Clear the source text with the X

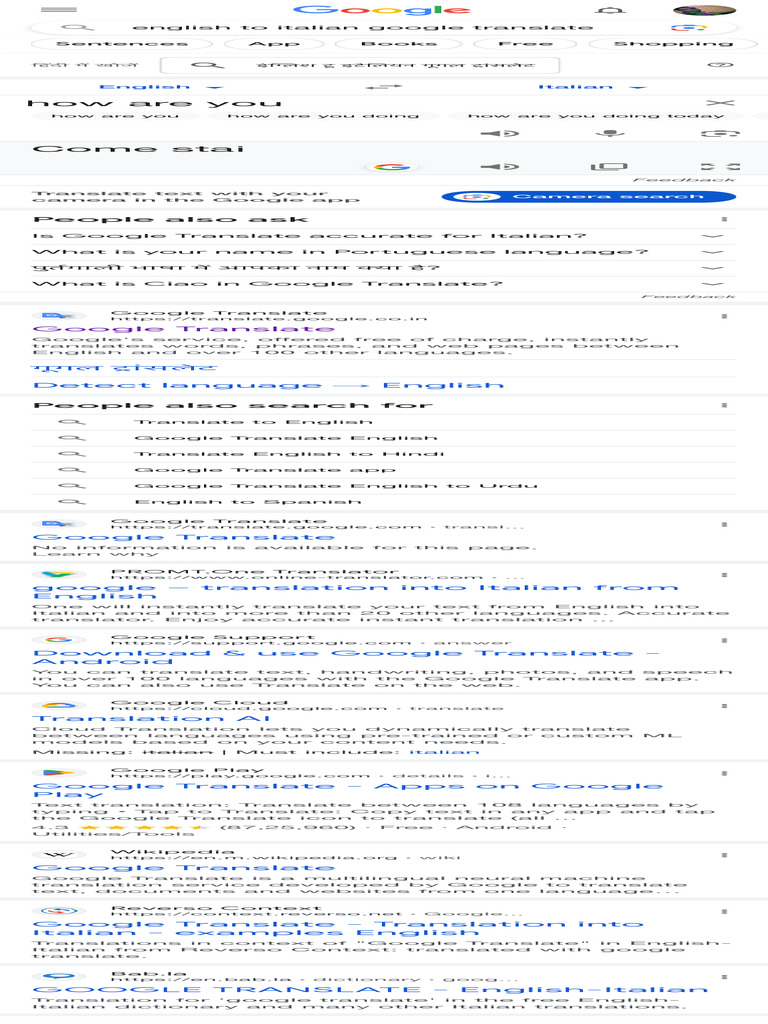[719, 103]
